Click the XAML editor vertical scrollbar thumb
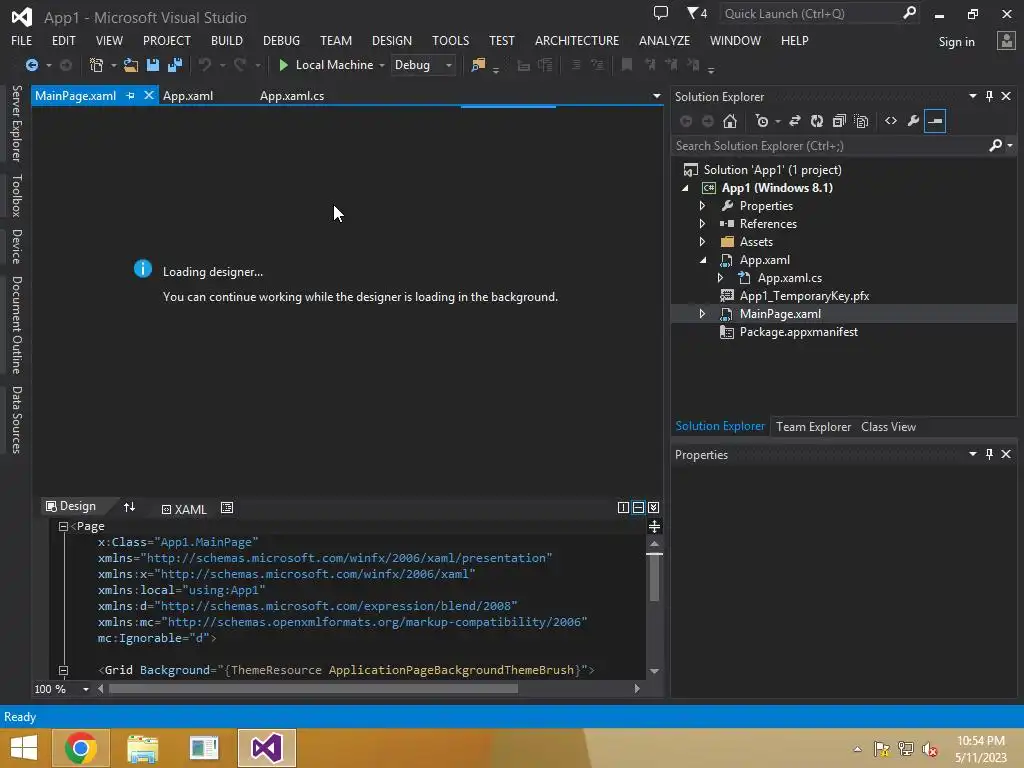This screenshot has width=1024, height=768. pyautogui.click(x=654, y=577)
